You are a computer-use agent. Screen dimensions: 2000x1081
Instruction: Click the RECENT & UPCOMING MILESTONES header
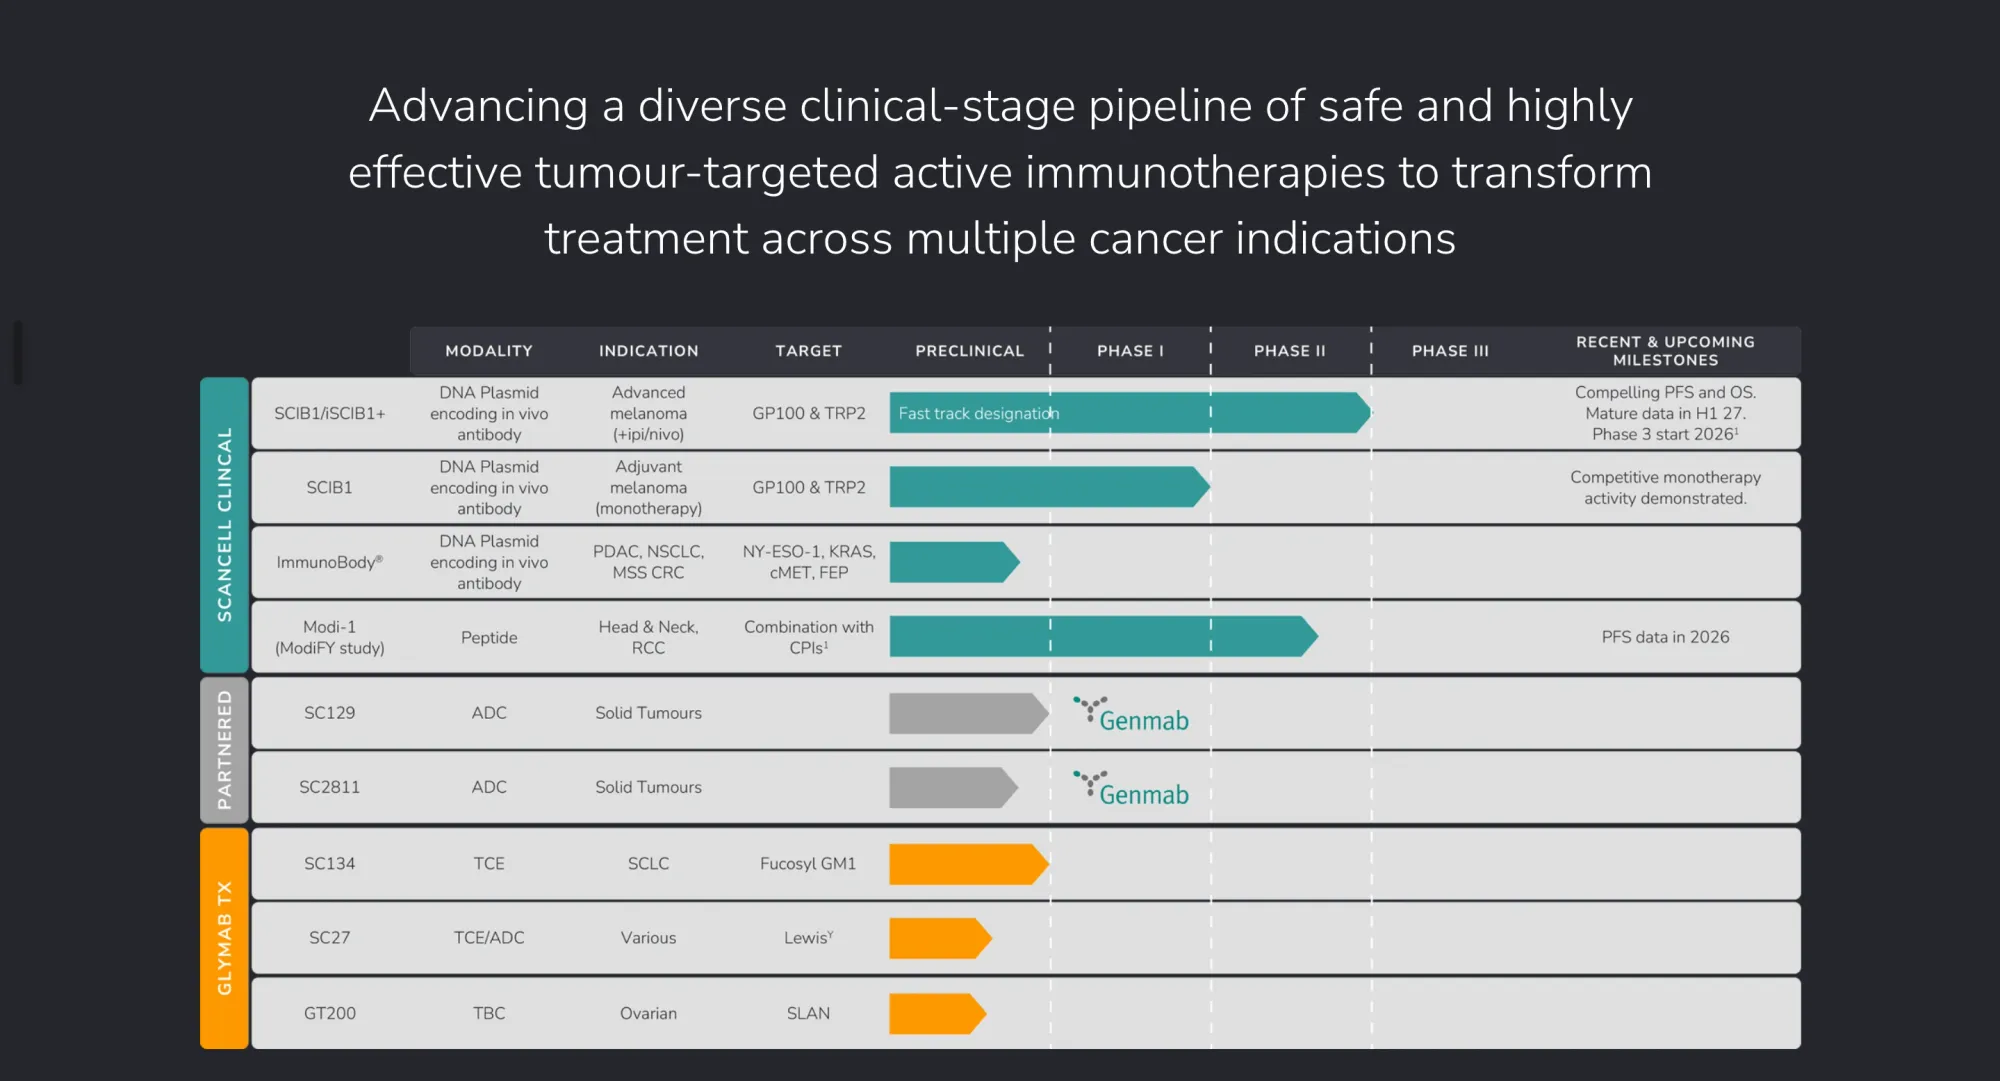point(1665,351)
